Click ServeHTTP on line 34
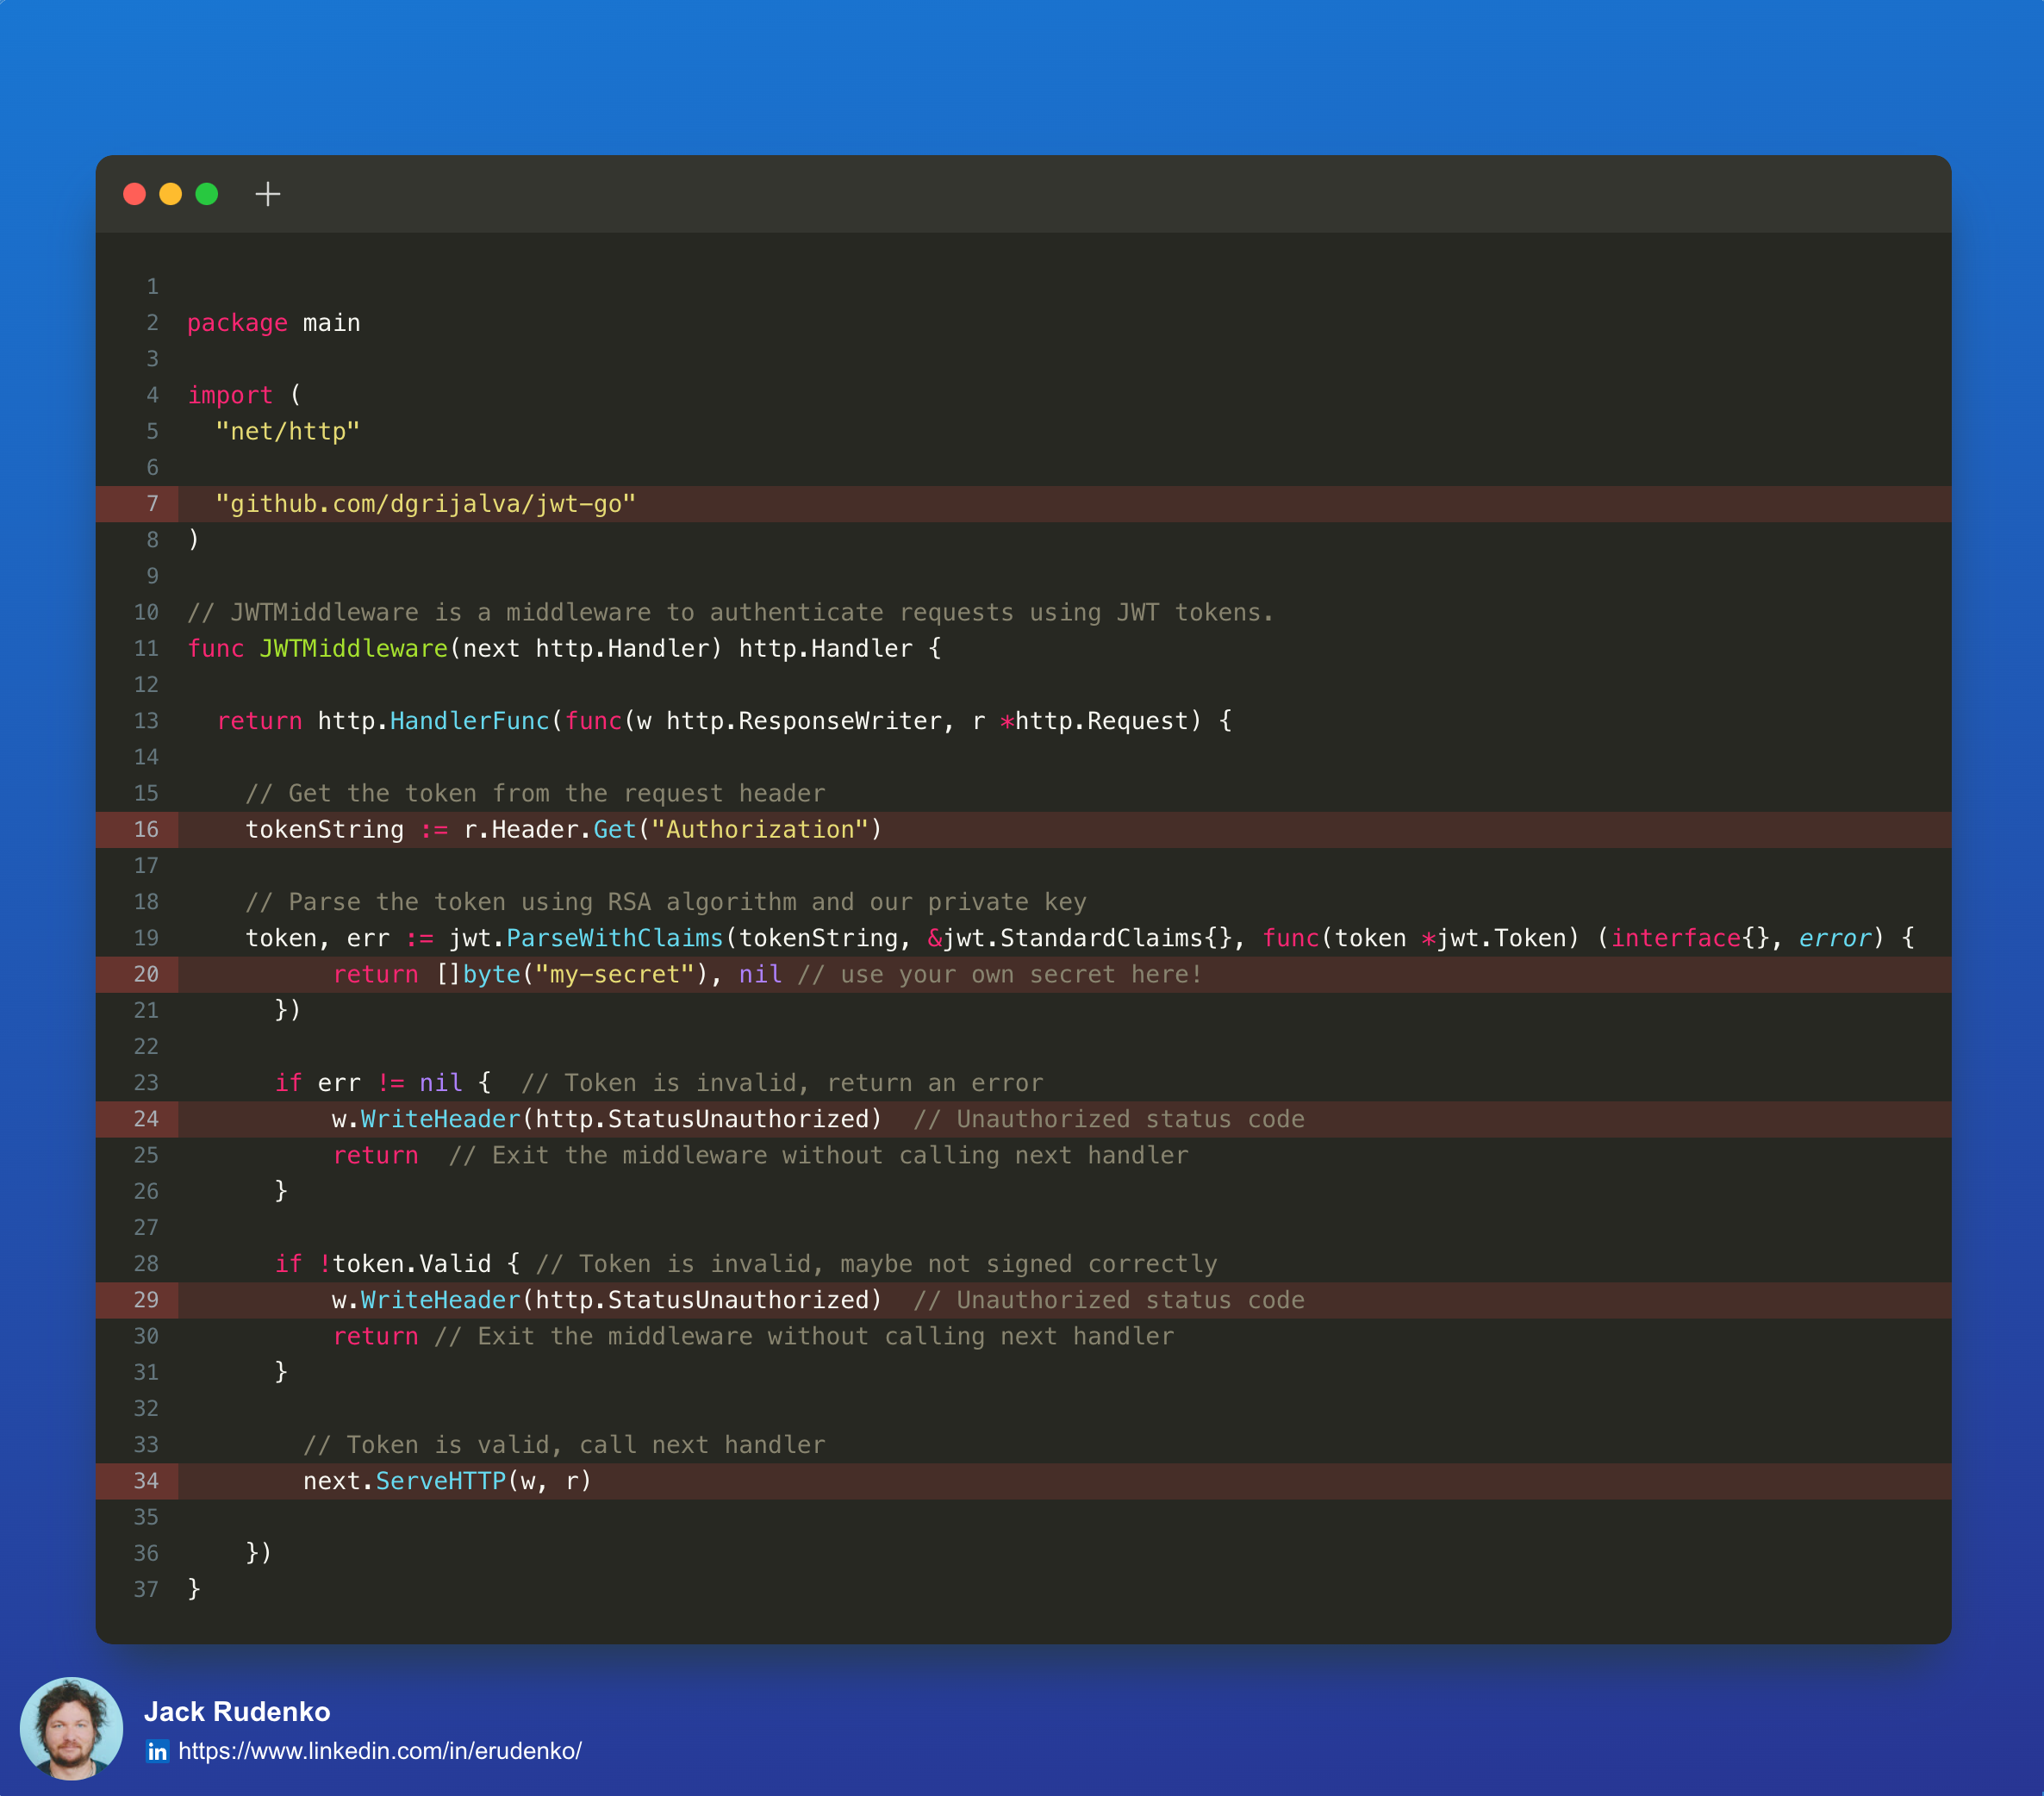Screen dimensions: 2044x1796 pyautogui.click(x=441, y=1481)
